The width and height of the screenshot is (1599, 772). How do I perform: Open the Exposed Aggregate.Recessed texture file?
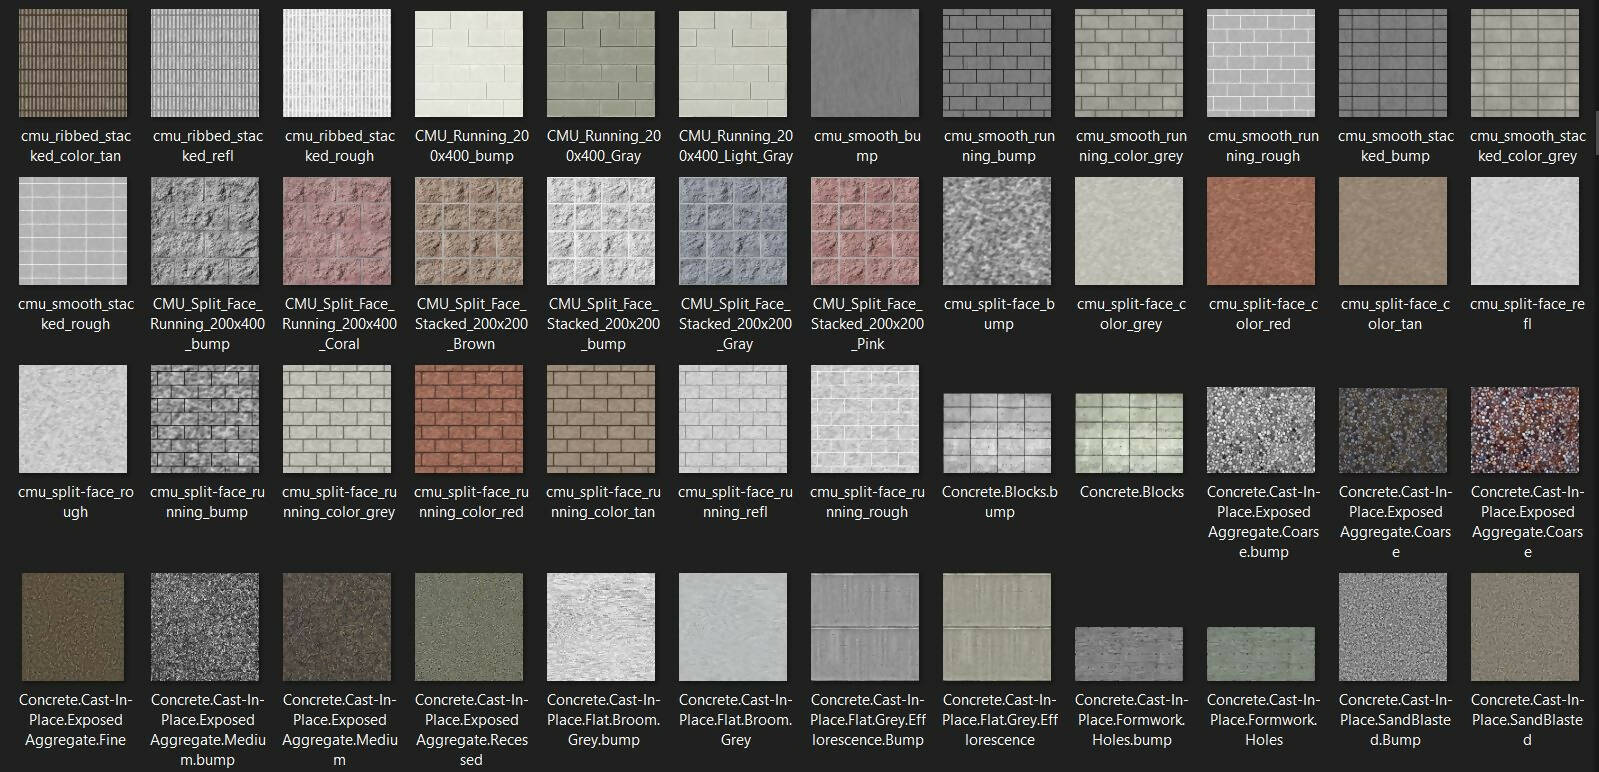click(469, 627)
